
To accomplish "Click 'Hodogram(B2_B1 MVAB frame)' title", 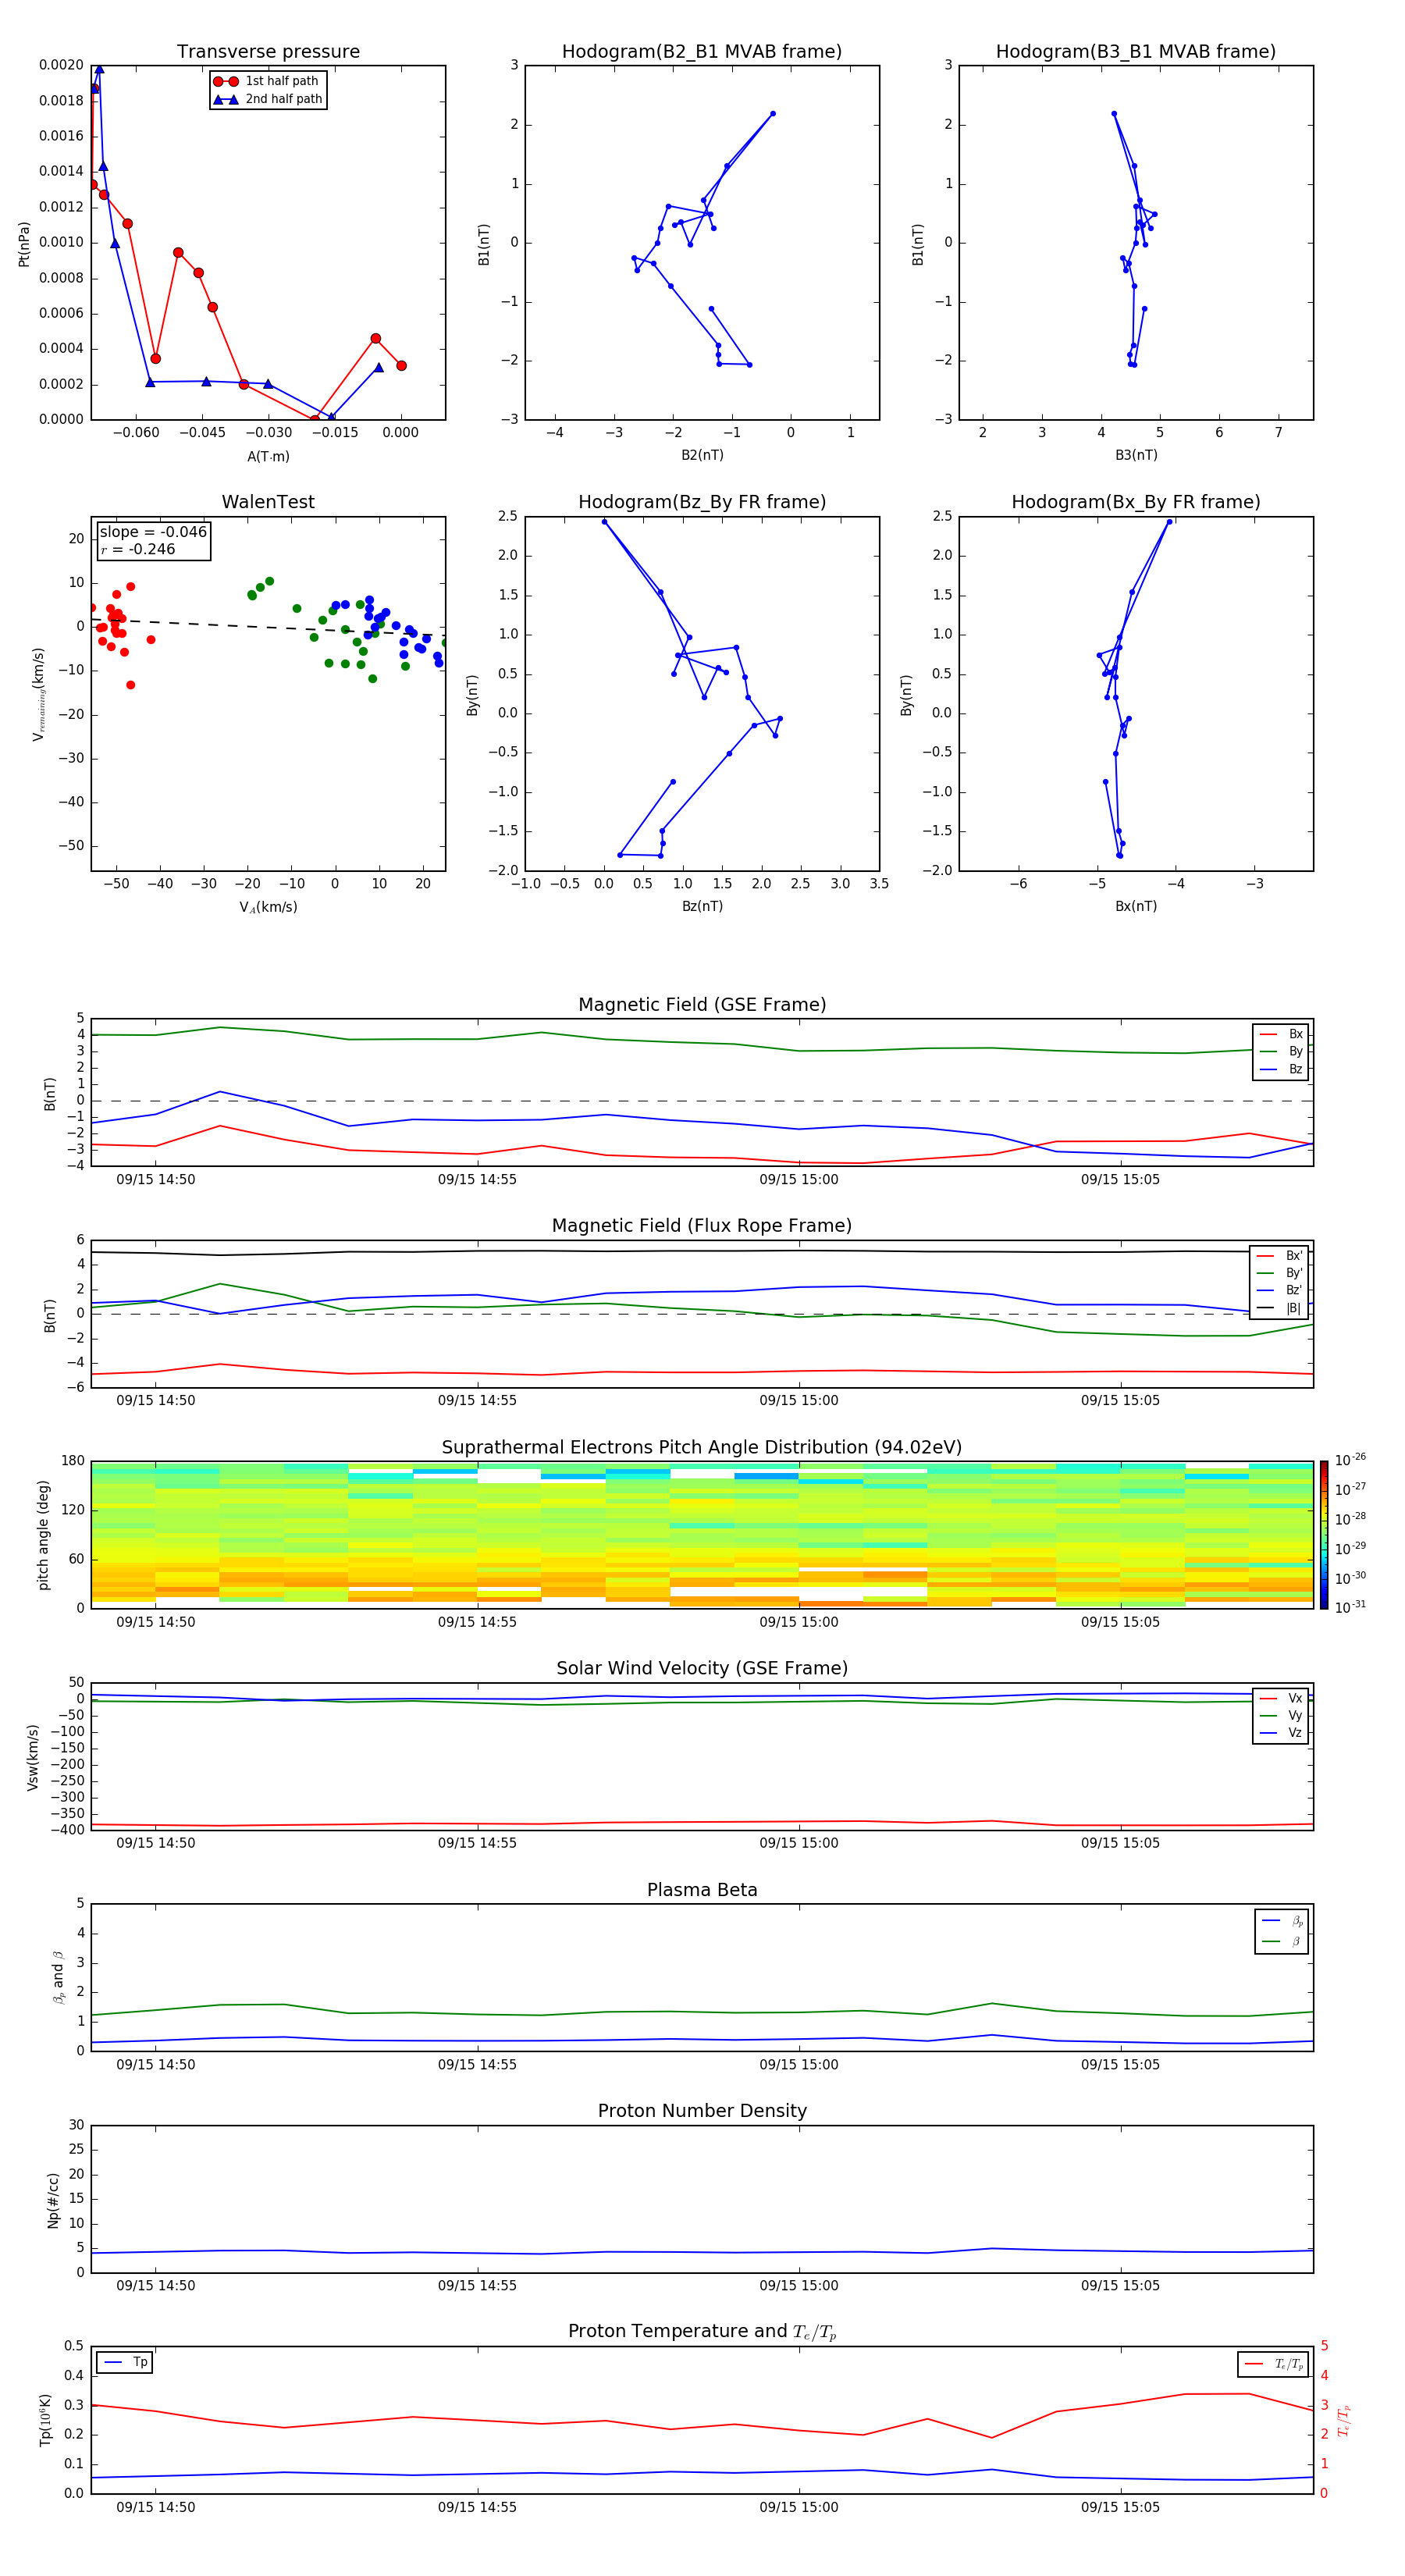I will tap(702, 52).
